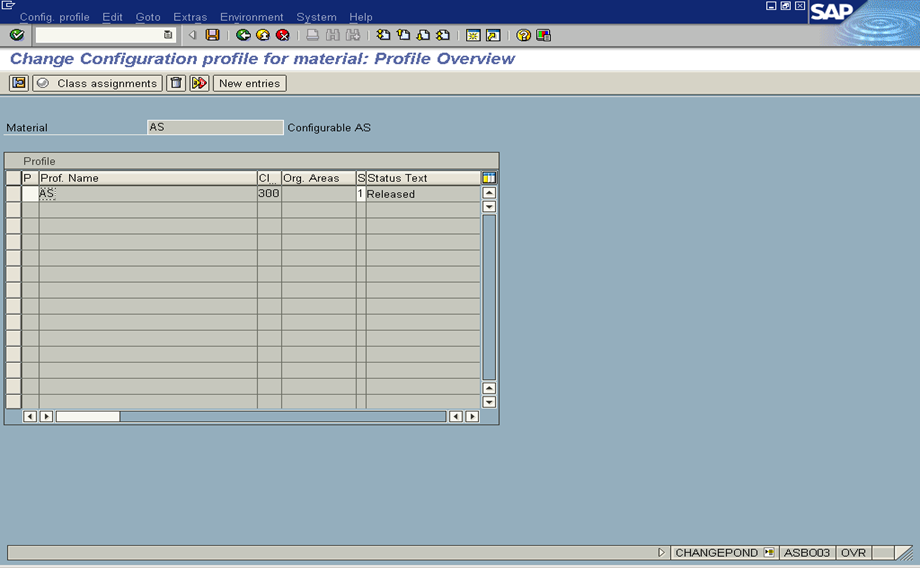920x568 pixels.
Task: Click the Find Next binoculars icon
Action: (x=353, y=35)
